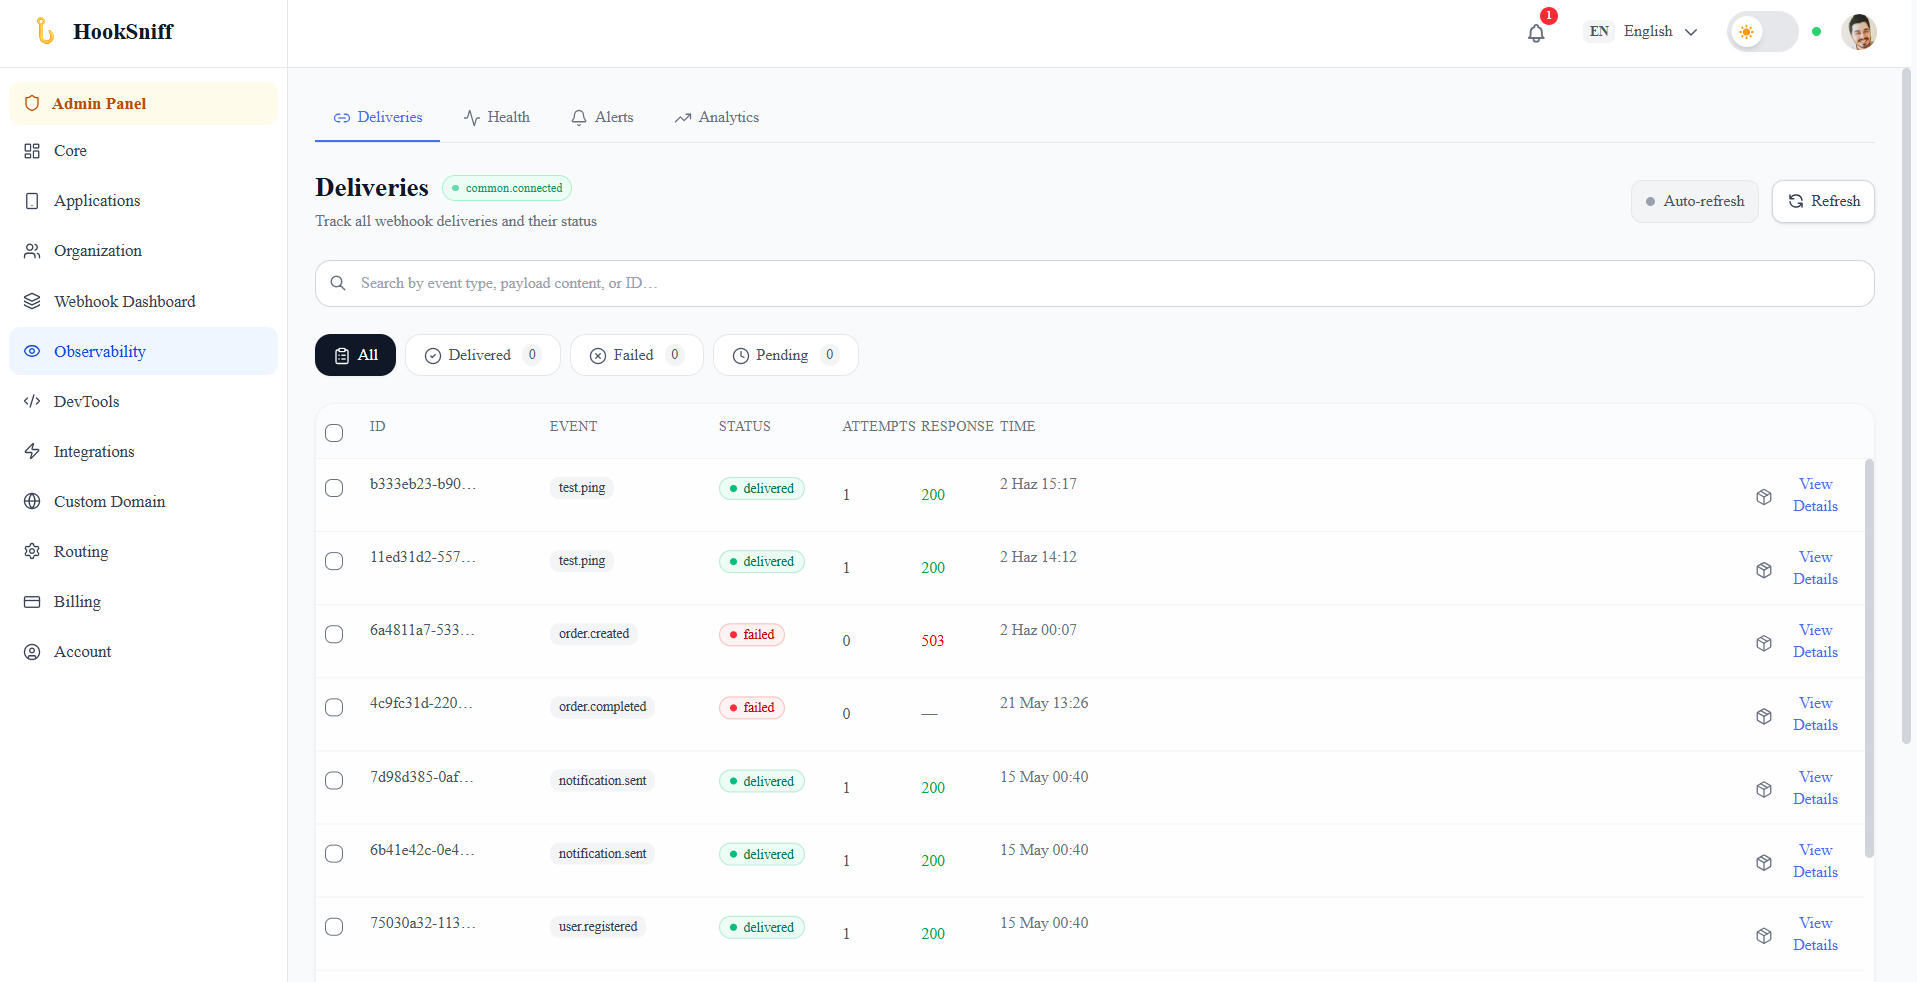This screenshot has width=1917, height=982.
Task: Click the Admin Panel shield icon
Action: (x=32, y=103)
